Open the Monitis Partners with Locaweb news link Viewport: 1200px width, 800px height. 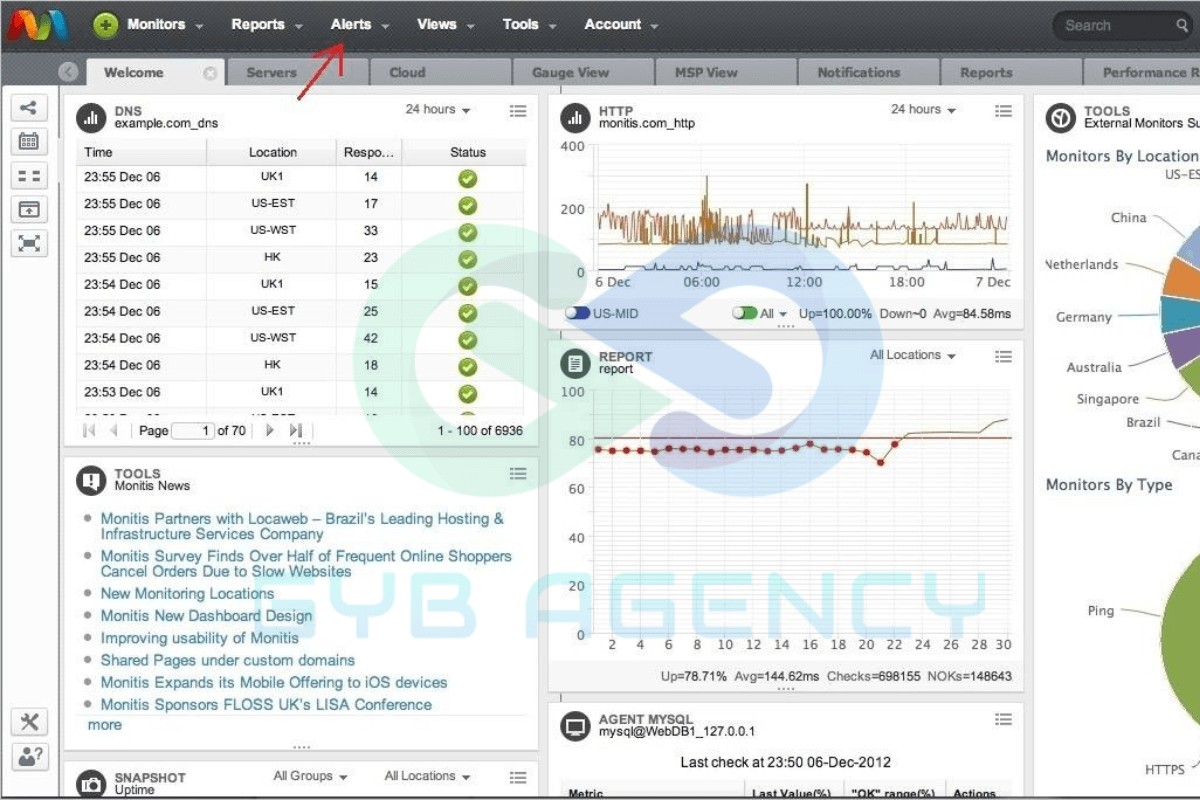(x=302, y=526)
